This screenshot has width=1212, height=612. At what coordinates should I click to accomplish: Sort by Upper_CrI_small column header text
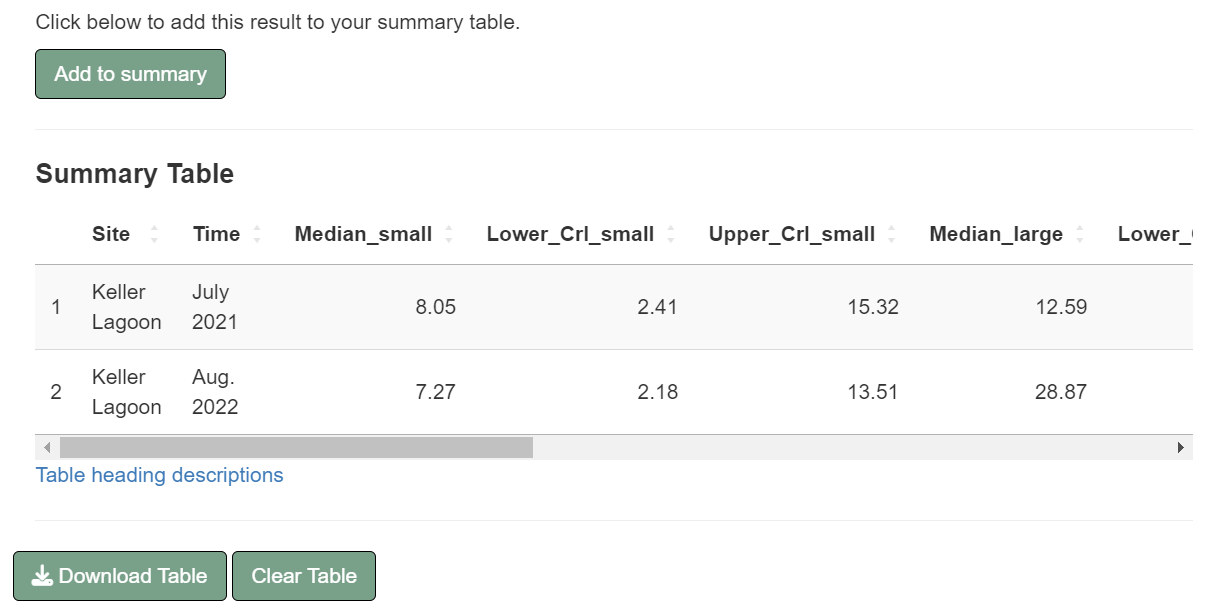[791, 234]
